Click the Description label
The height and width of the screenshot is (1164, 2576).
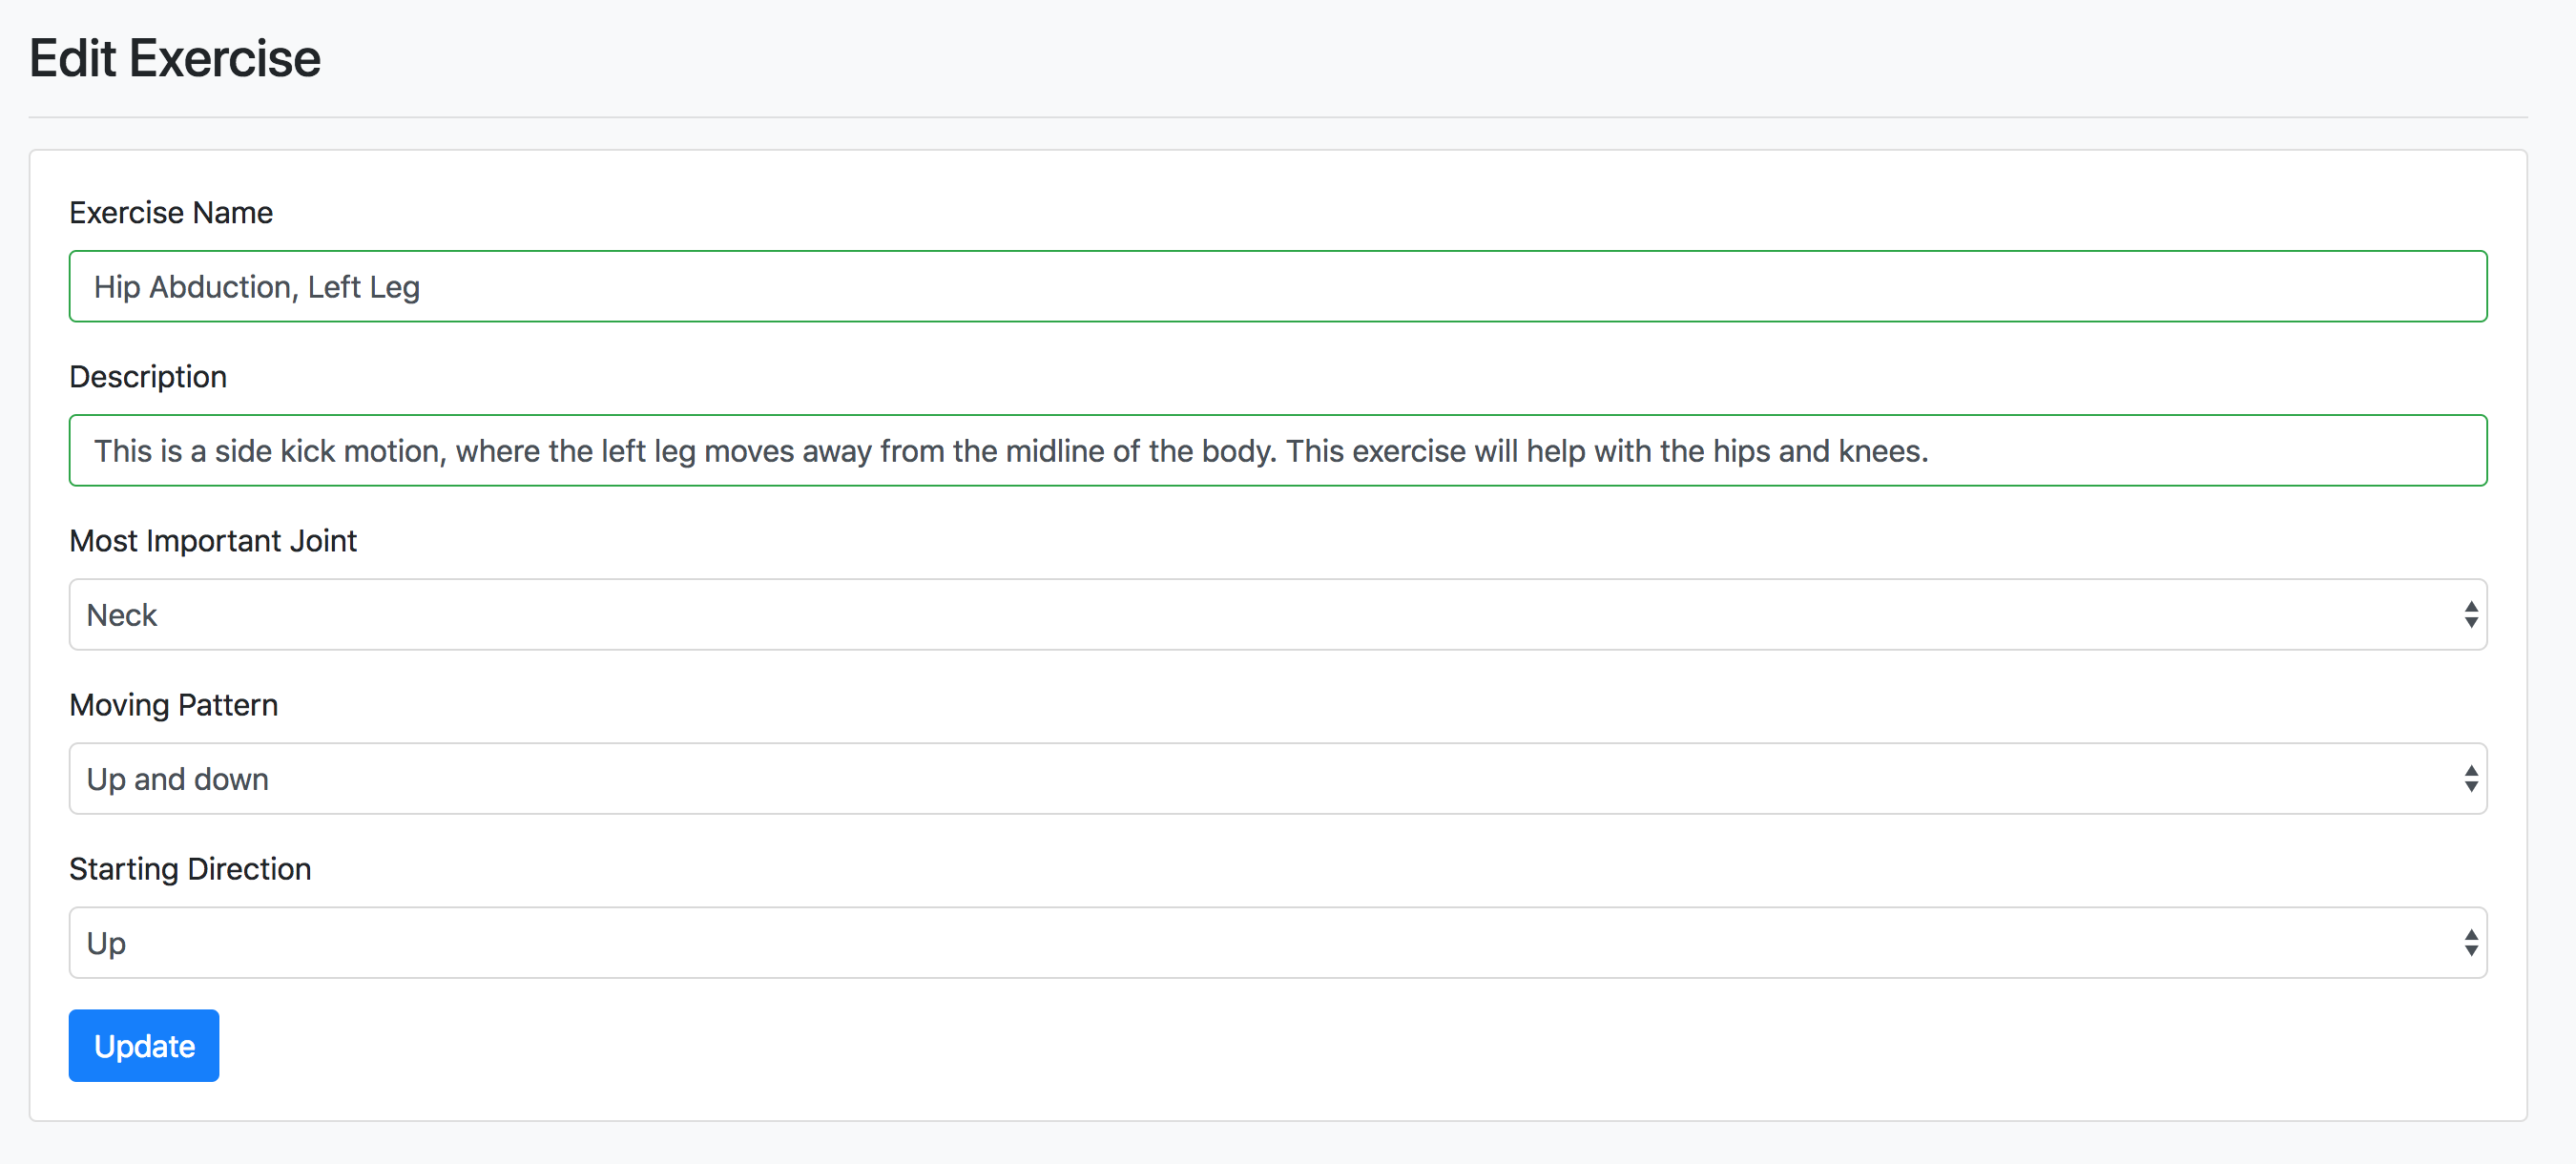pyautogui.click(x=147, y=376)
